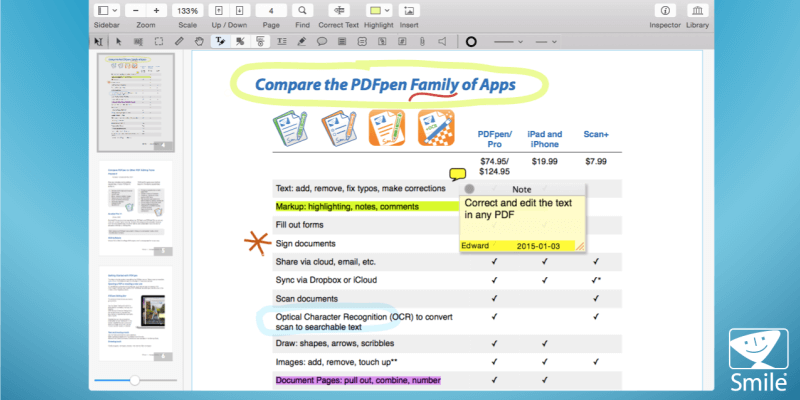Click the purple 'Document Pages' highlighted row
Image resolution: width=800 pixels, height=400 pixels.
tap(358, 380)
